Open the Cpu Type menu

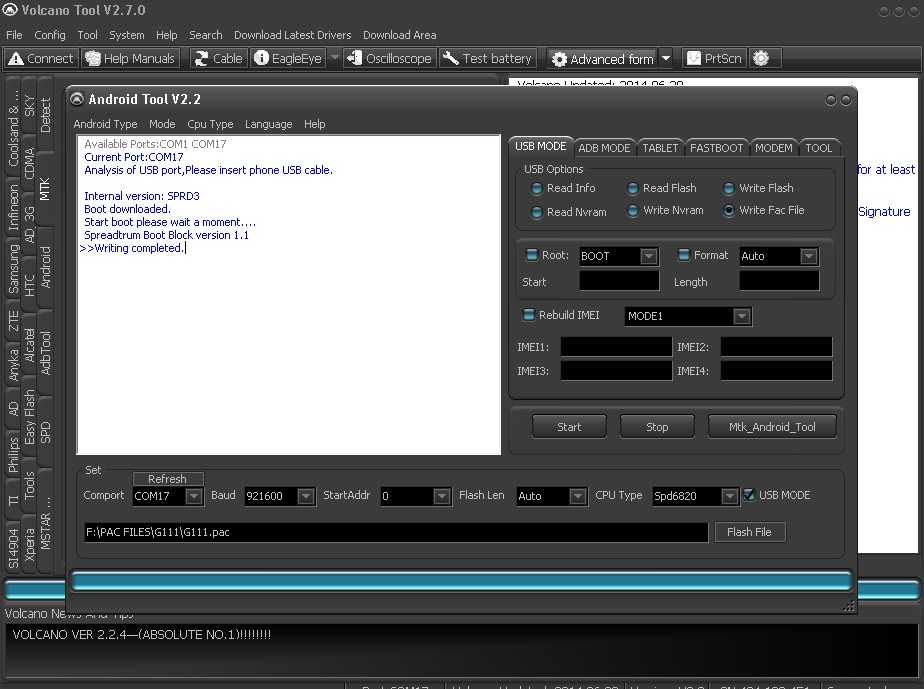(210, 124)
